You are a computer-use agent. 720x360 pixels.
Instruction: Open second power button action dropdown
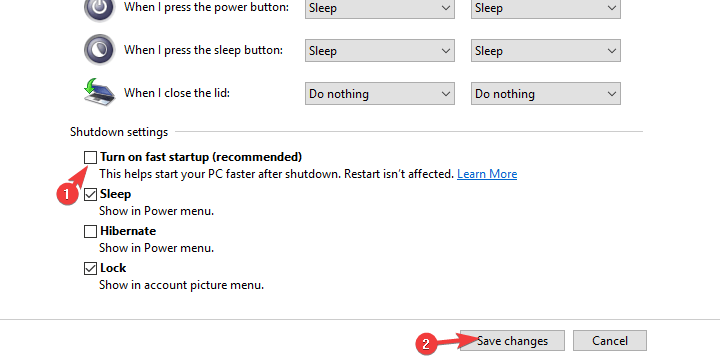546,8
